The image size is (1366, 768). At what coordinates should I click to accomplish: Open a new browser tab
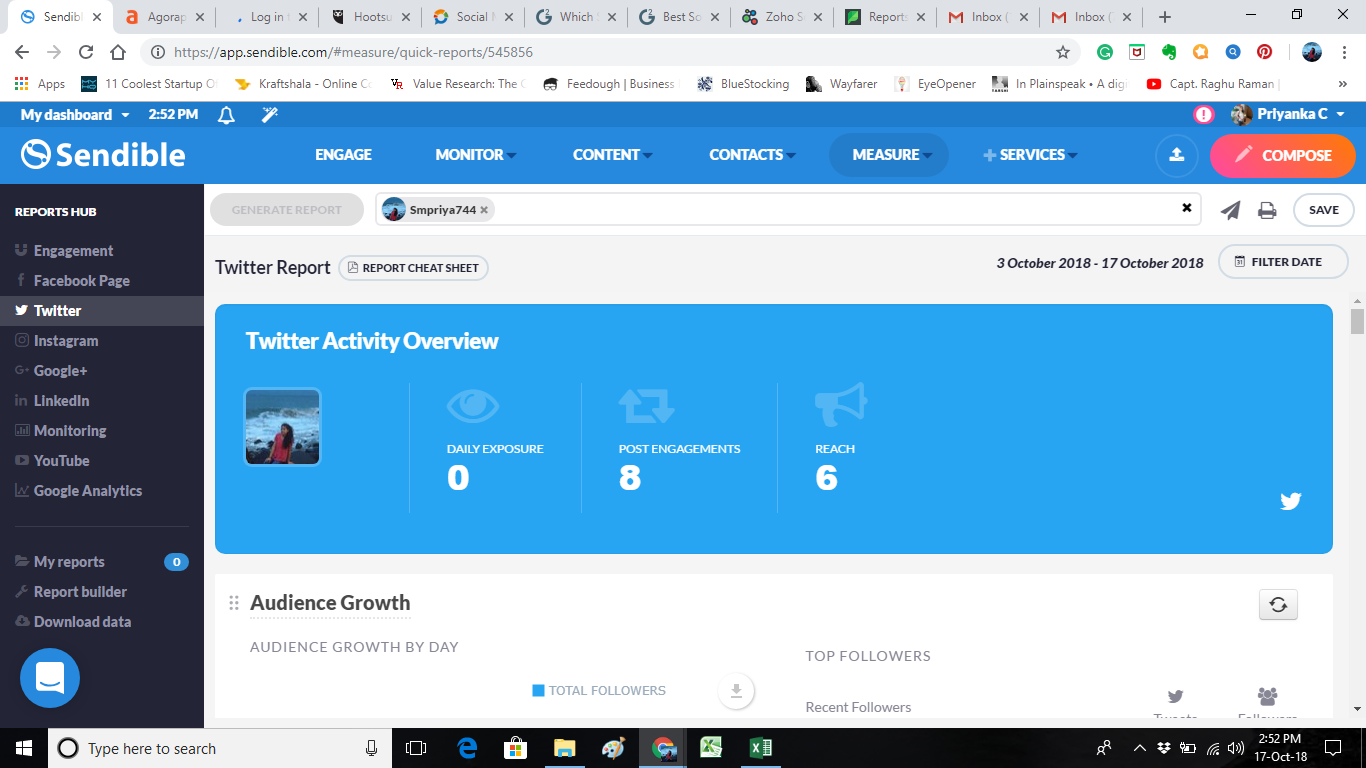[1165, 17]
